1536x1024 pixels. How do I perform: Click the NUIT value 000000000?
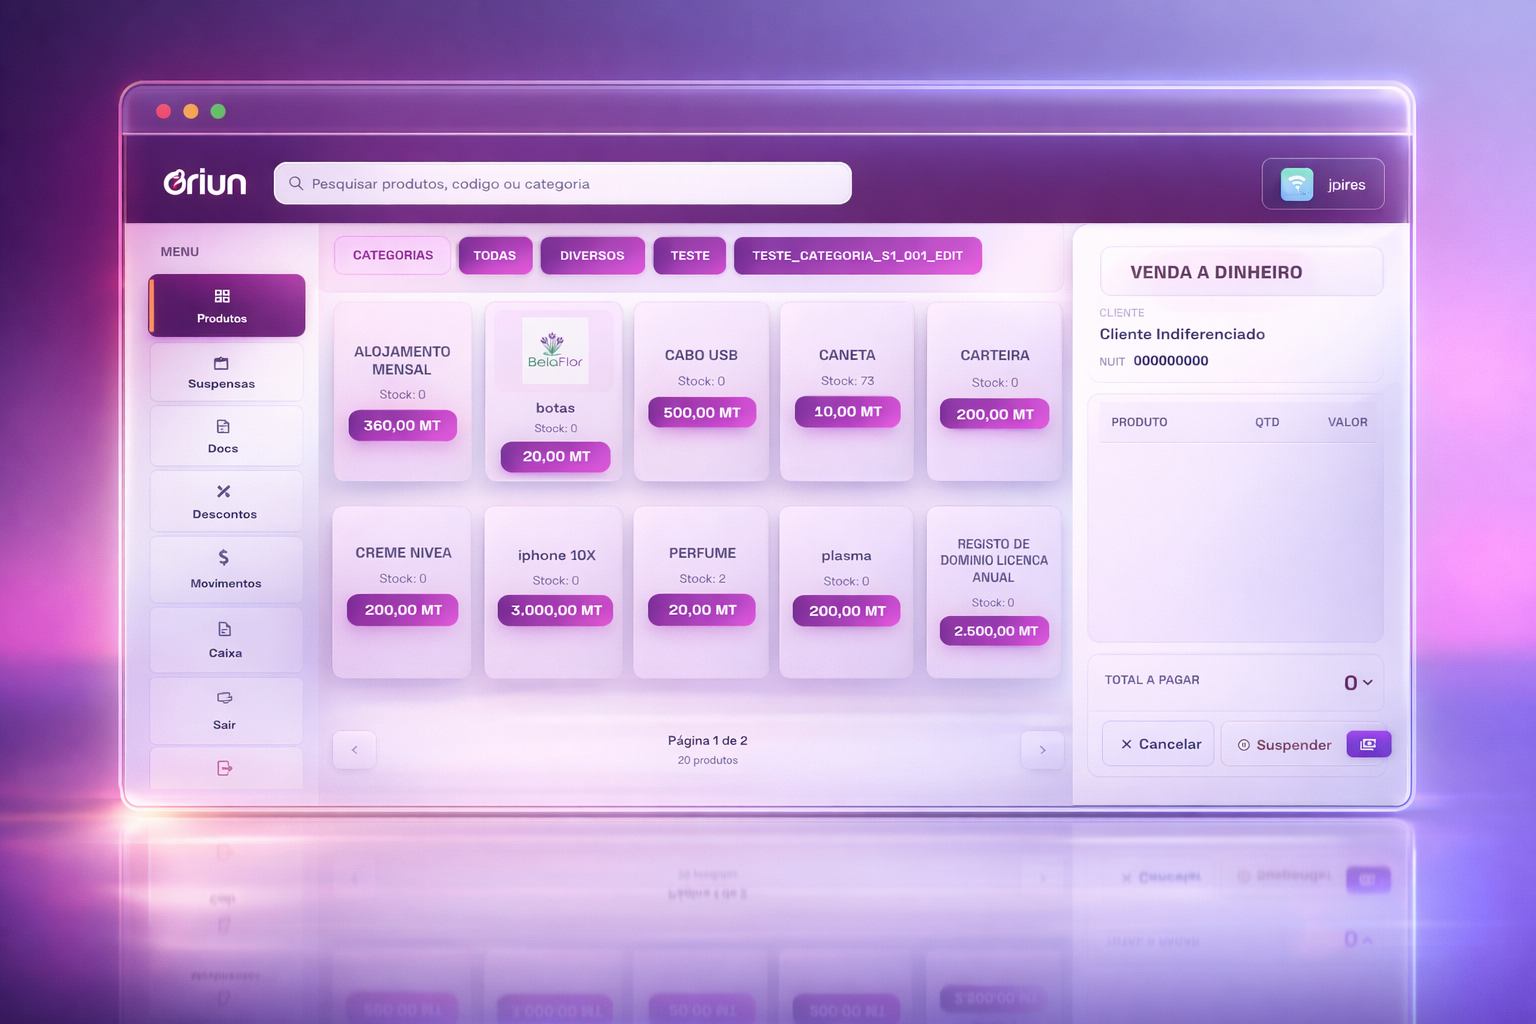click(1171, 361)
